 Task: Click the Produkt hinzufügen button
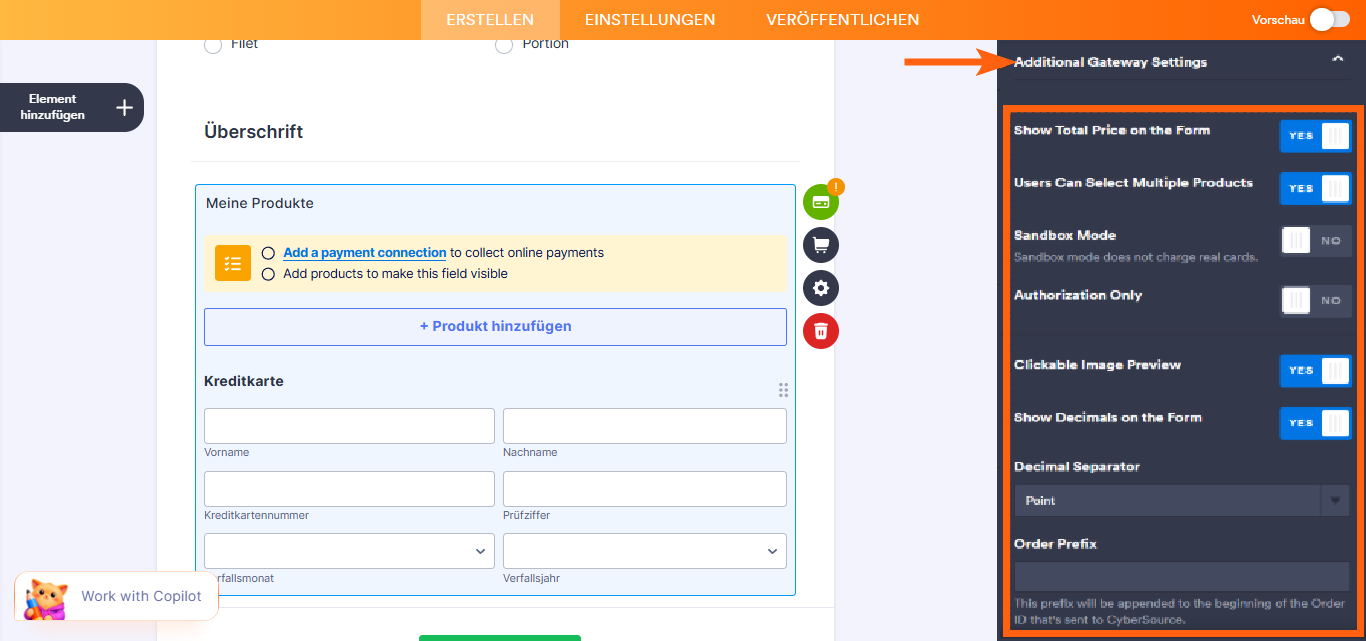[495, 327]
